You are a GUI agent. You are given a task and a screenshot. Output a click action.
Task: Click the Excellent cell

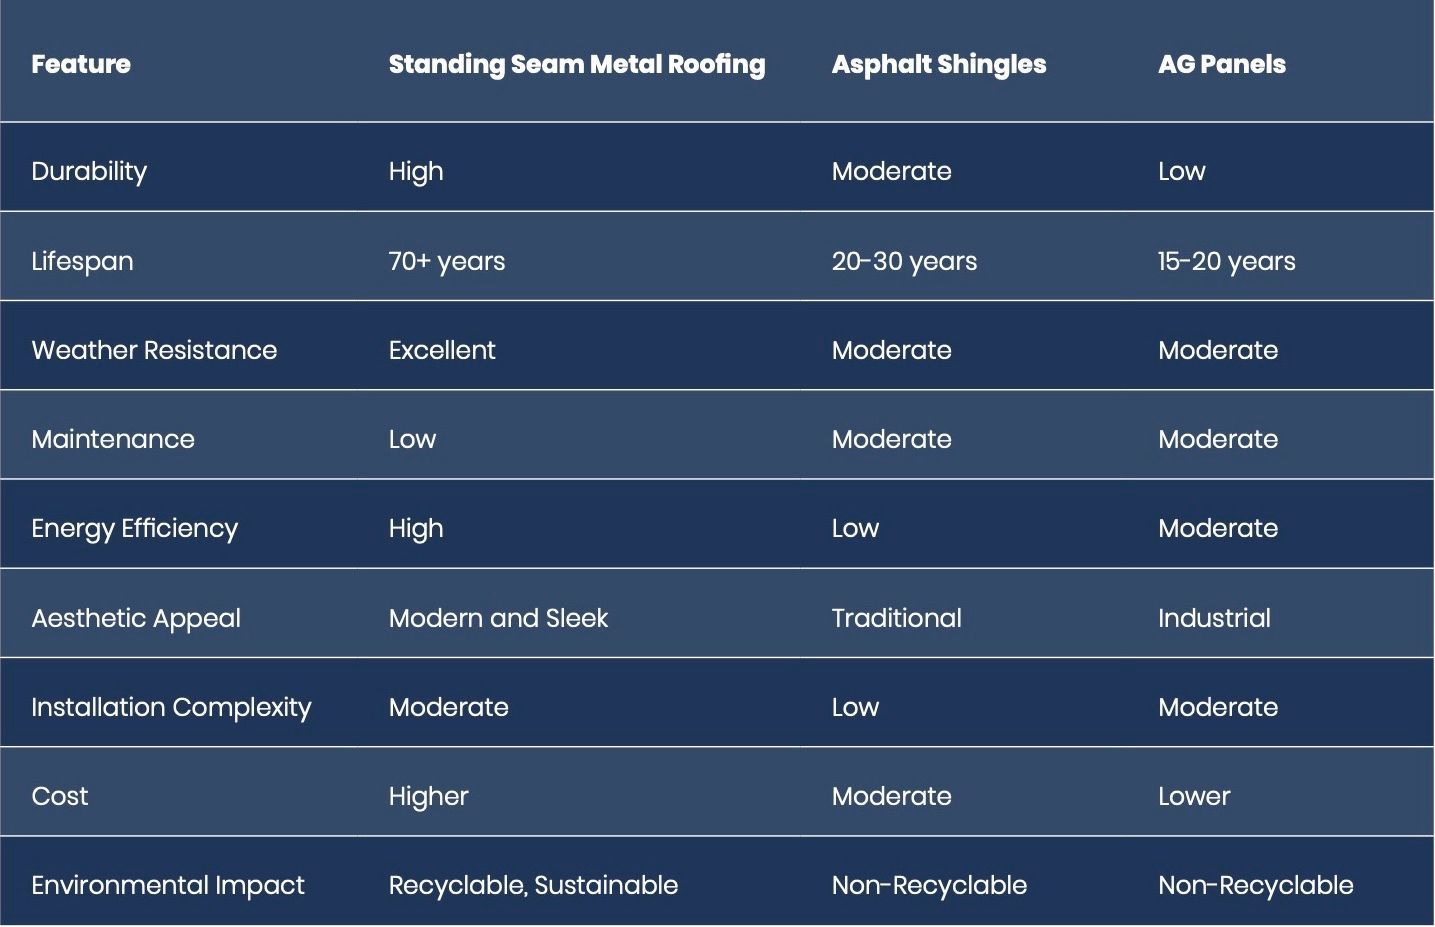point(442,350)
